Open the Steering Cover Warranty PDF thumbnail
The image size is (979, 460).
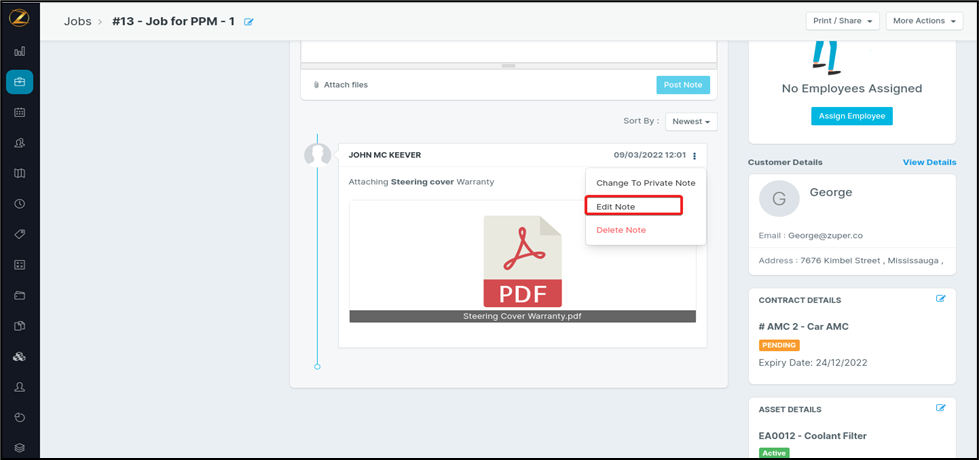(x=523, y=261)
